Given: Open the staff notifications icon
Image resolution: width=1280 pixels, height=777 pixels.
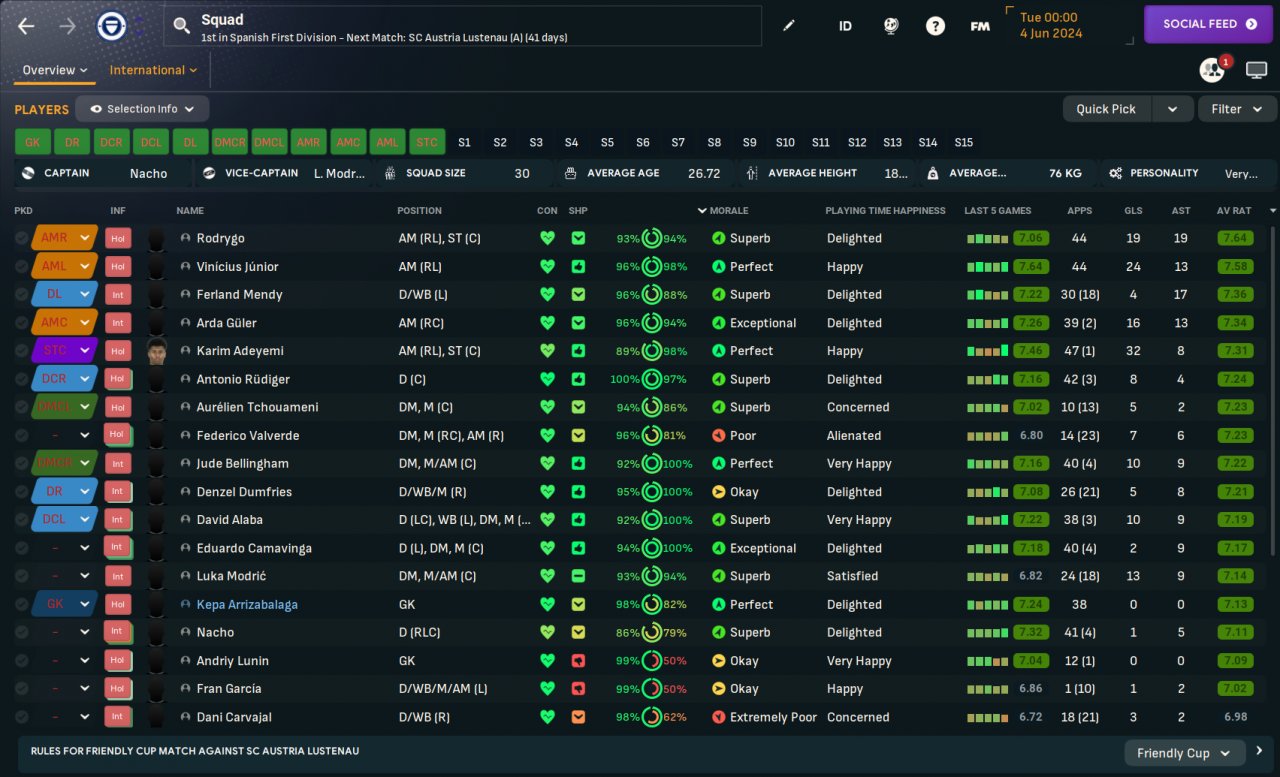Looking at the screenshot, I should pyautogui.click(x=1212, y=70).
